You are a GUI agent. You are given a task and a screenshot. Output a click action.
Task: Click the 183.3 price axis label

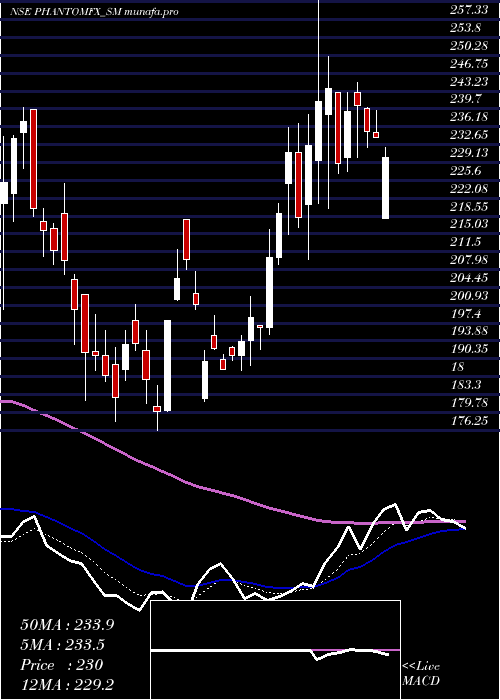click(466, 385)
